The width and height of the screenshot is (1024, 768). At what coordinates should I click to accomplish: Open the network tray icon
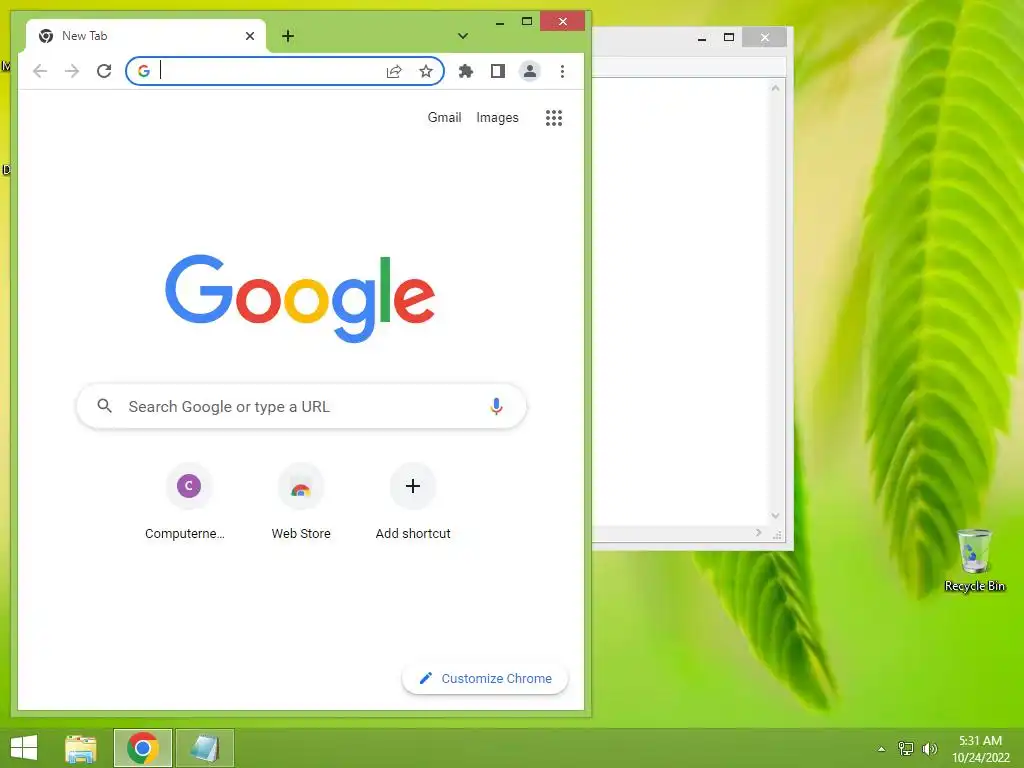[906, 748]
